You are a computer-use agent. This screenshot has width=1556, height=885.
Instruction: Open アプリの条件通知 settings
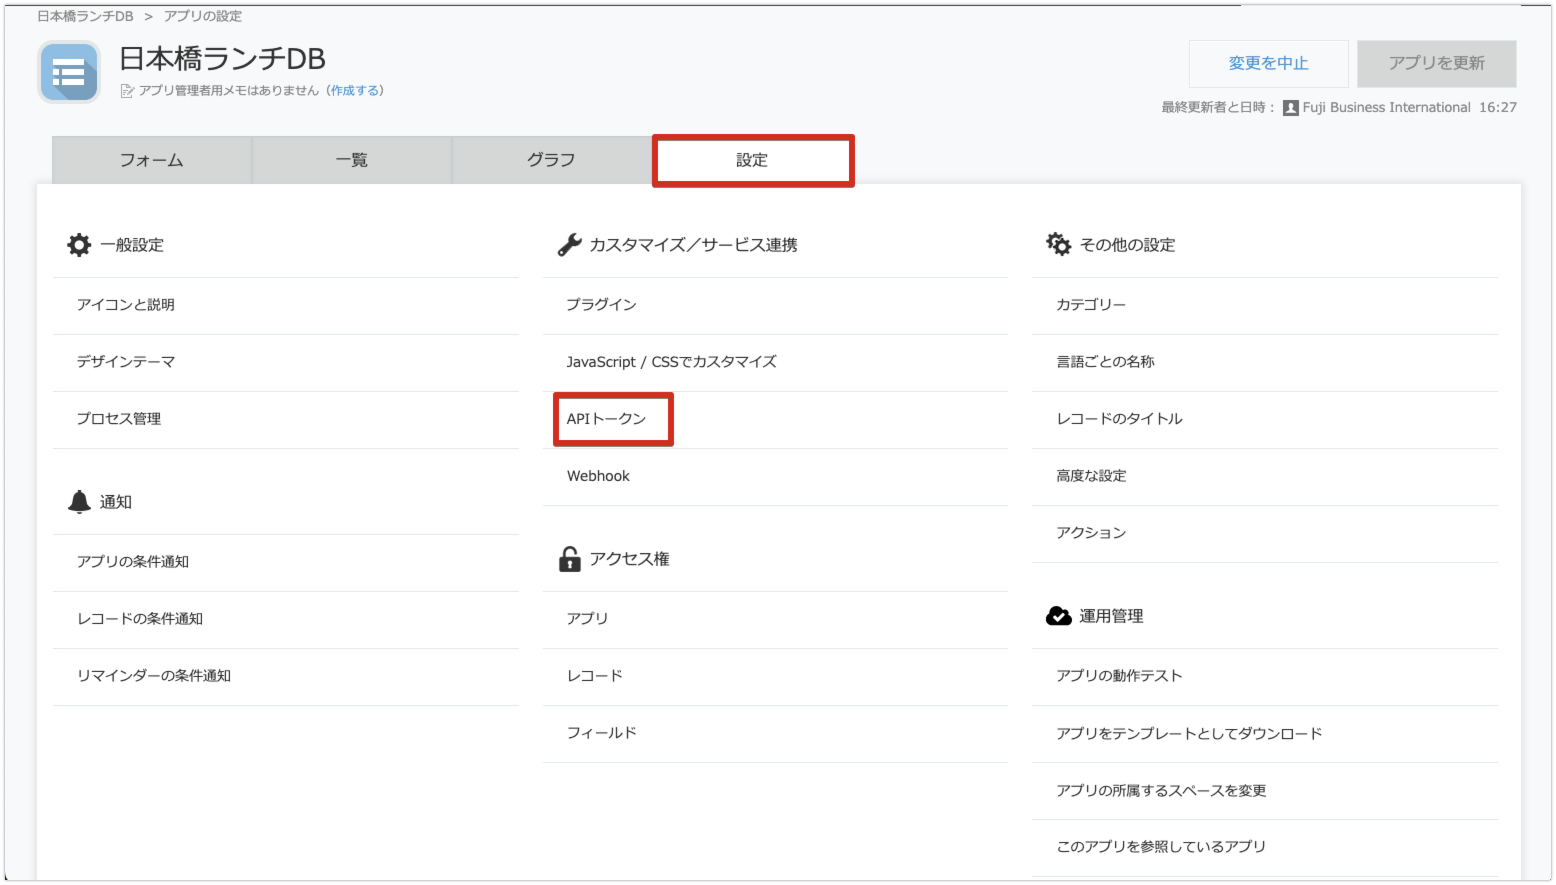(286, 562)
